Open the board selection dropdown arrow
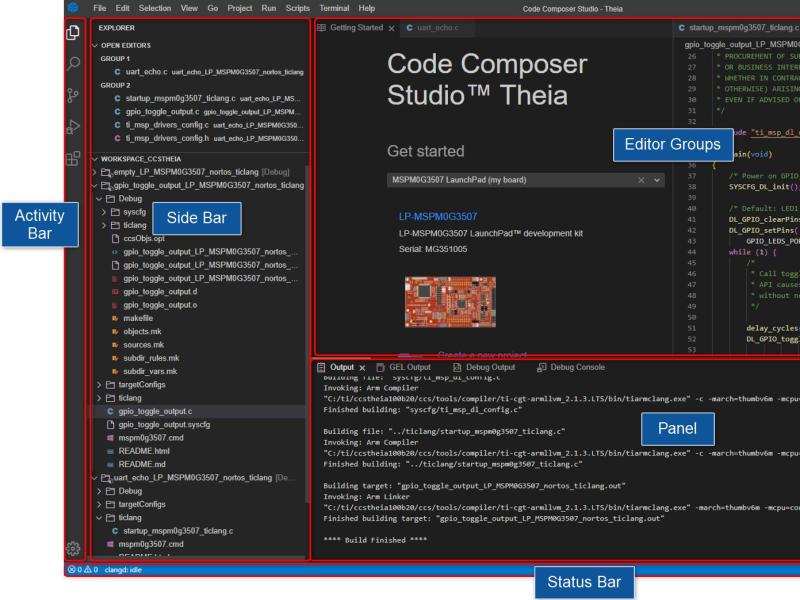800x600 pixels. [x=657, y=180]
